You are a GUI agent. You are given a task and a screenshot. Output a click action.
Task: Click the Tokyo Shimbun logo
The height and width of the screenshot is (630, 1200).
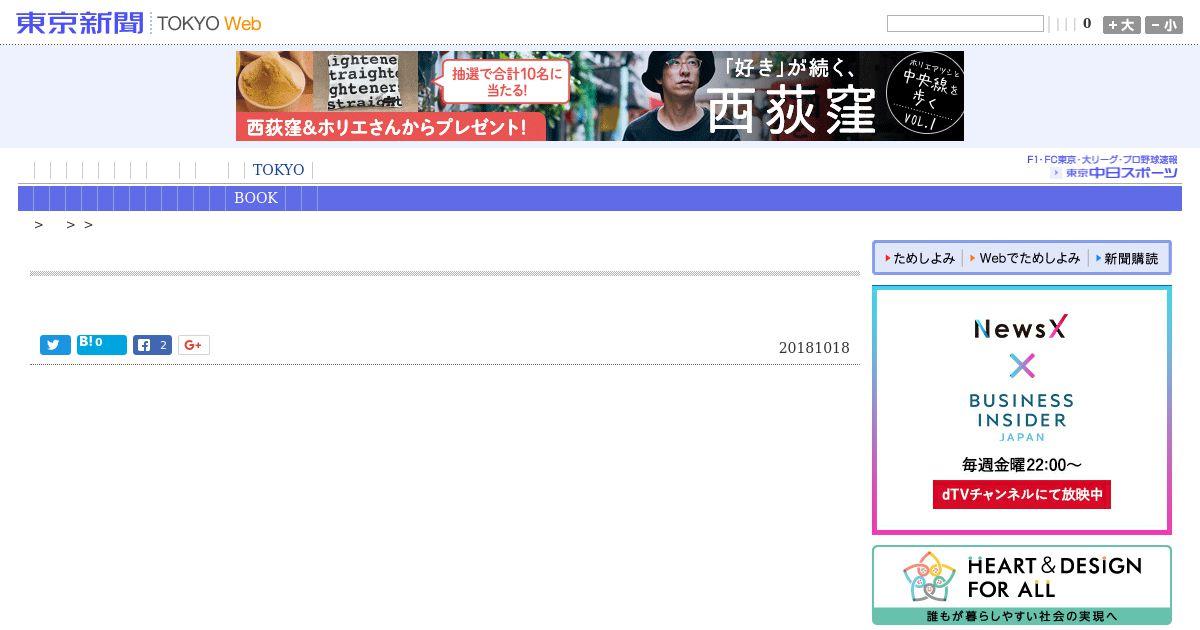(80, 22)
